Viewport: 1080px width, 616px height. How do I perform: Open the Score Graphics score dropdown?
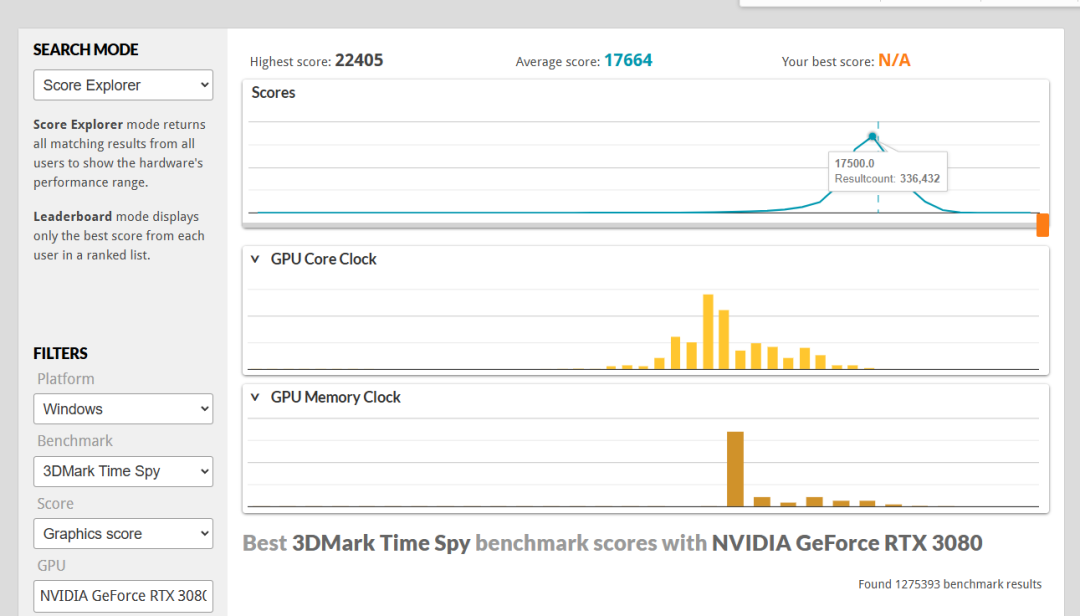pyautogui.click(x=123, y=533)
